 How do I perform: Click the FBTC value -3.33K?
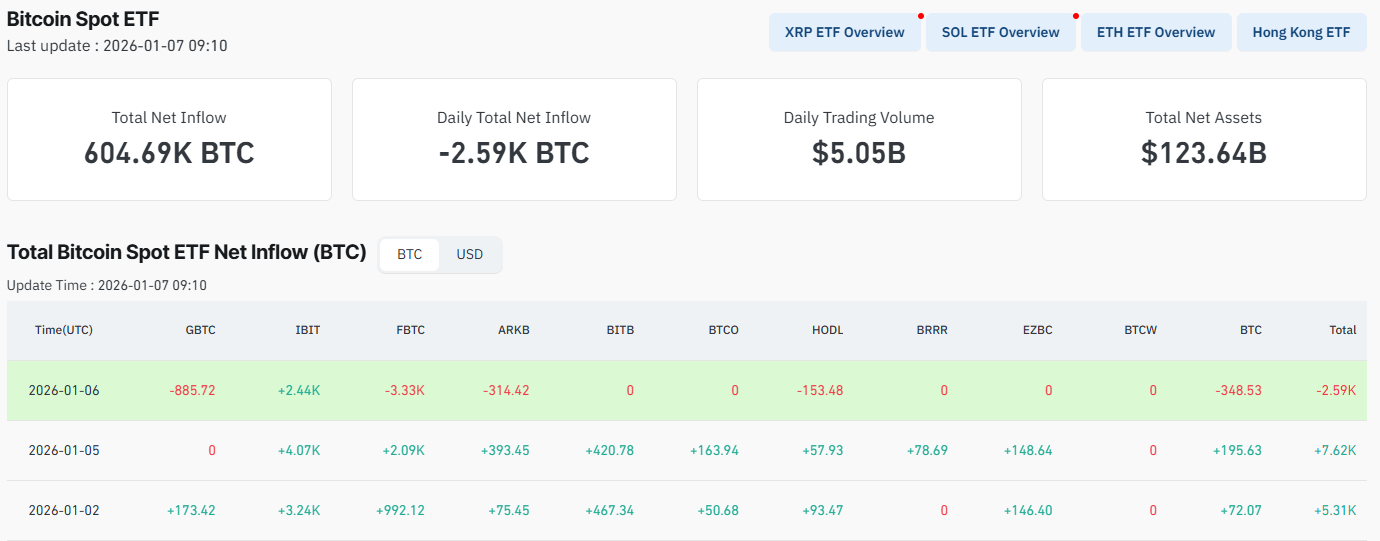click(x=404, y=390)
